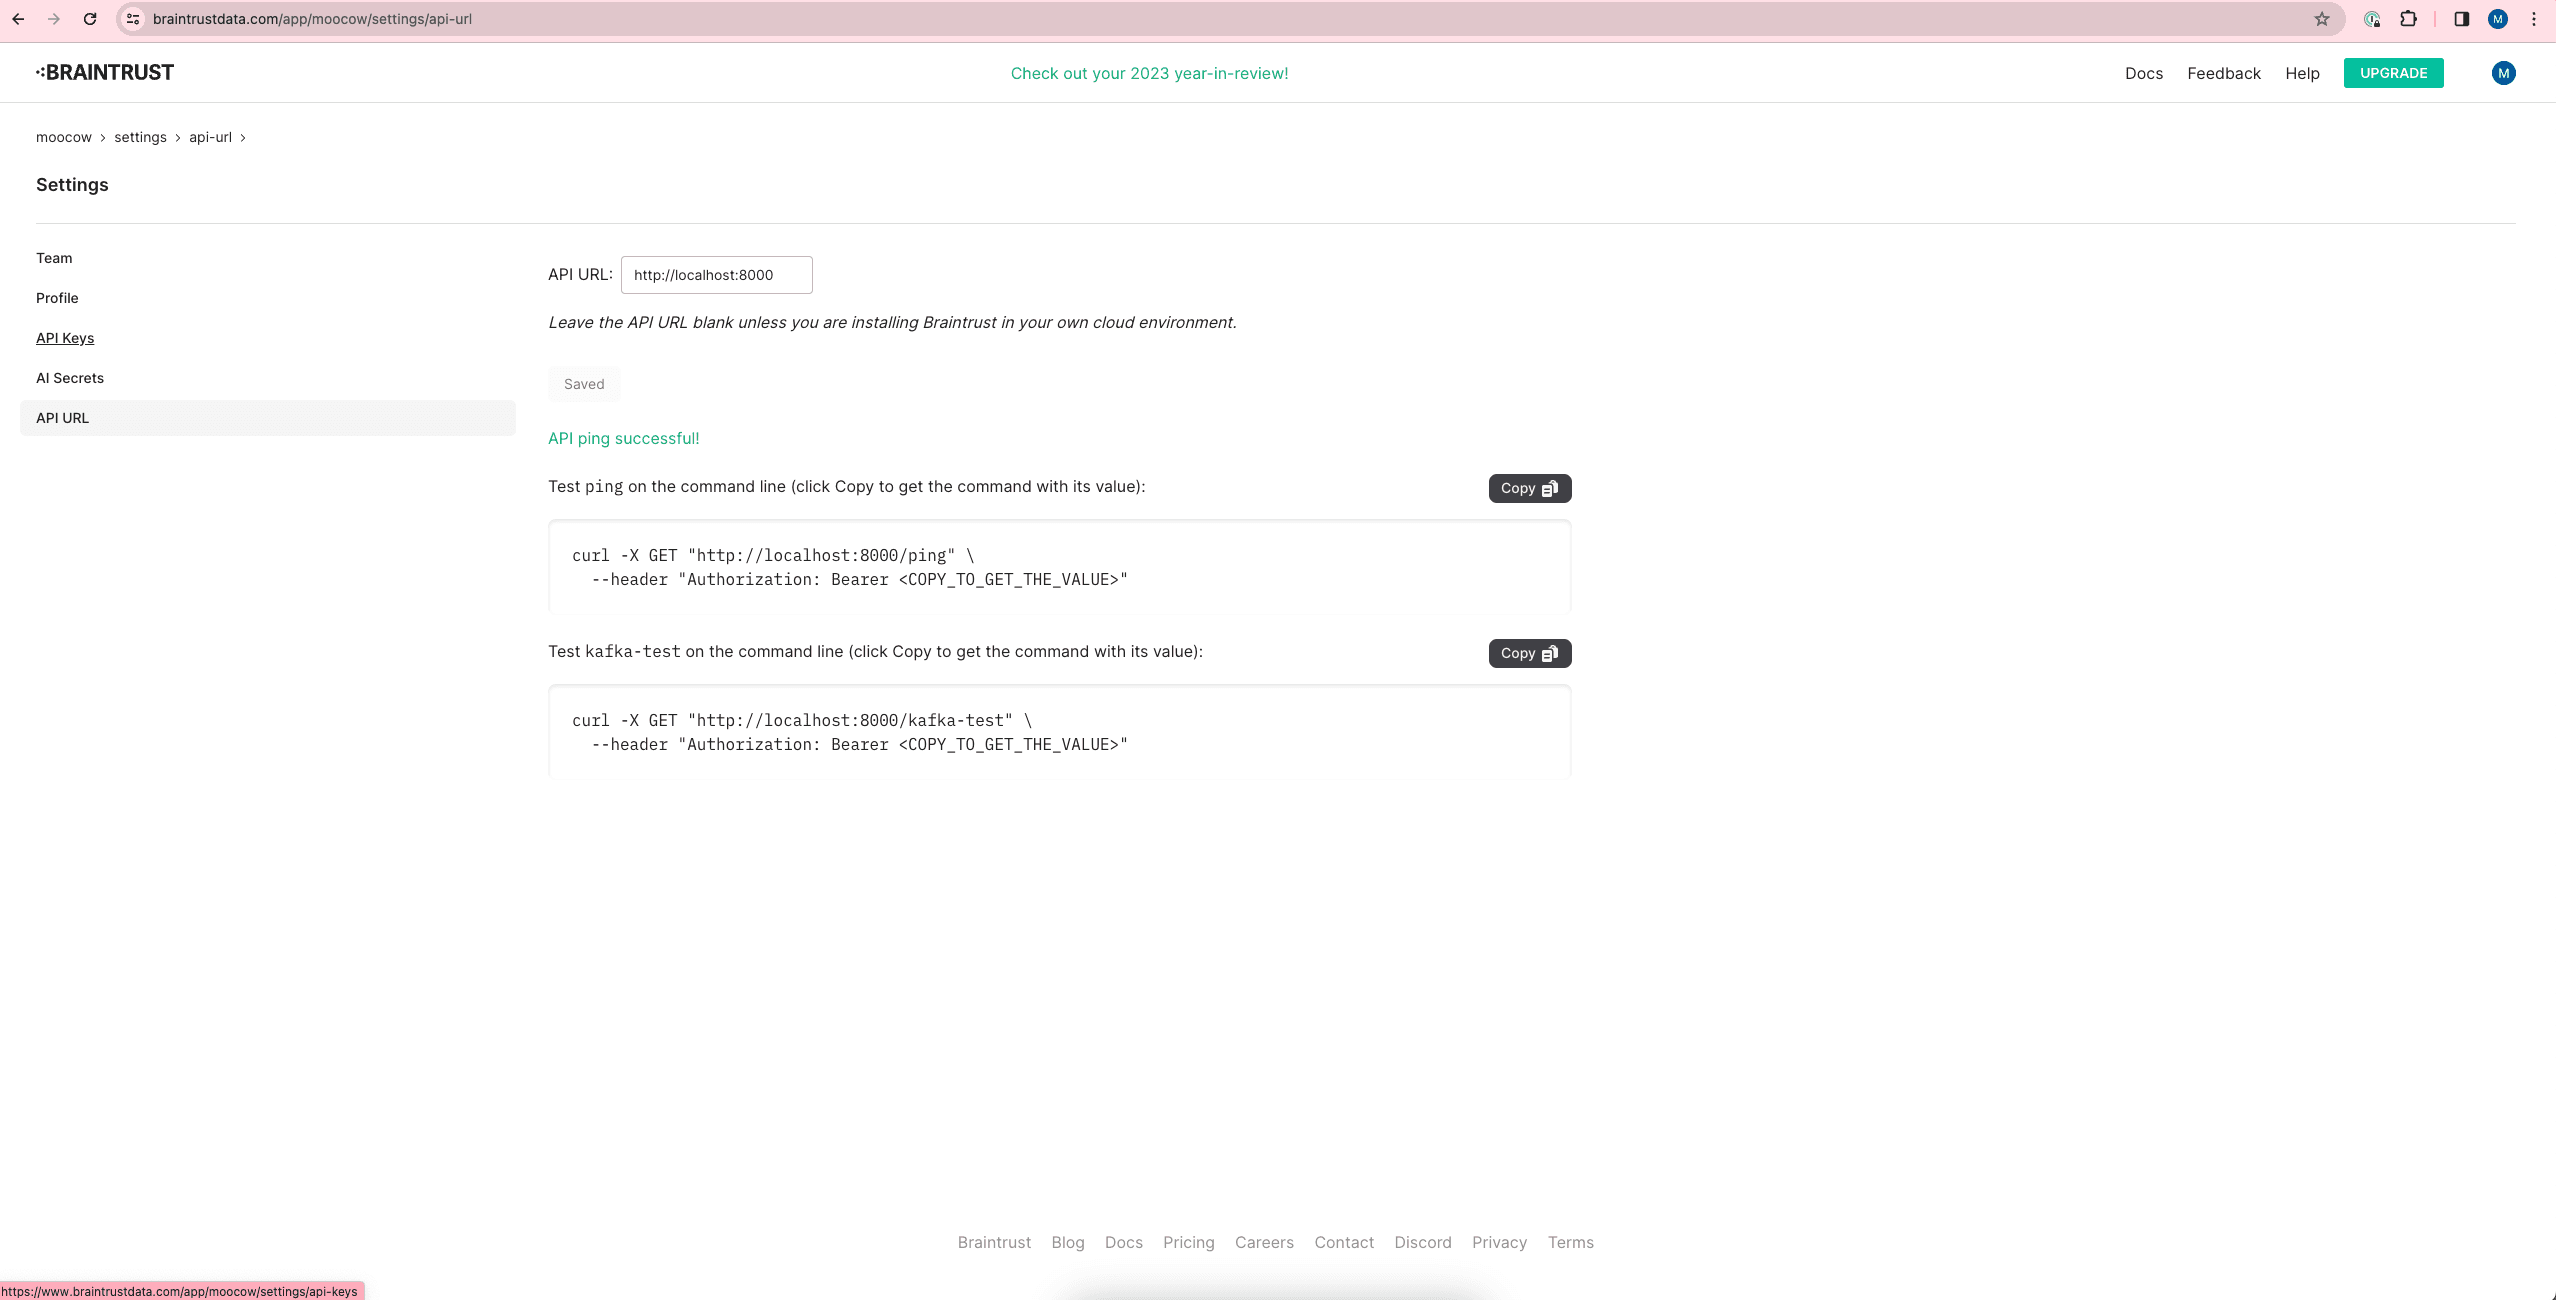Image resolution: width=2556 pixels, height=1300 pixels.
Task: Open the Docs menu item
Action: point(2143,73)
